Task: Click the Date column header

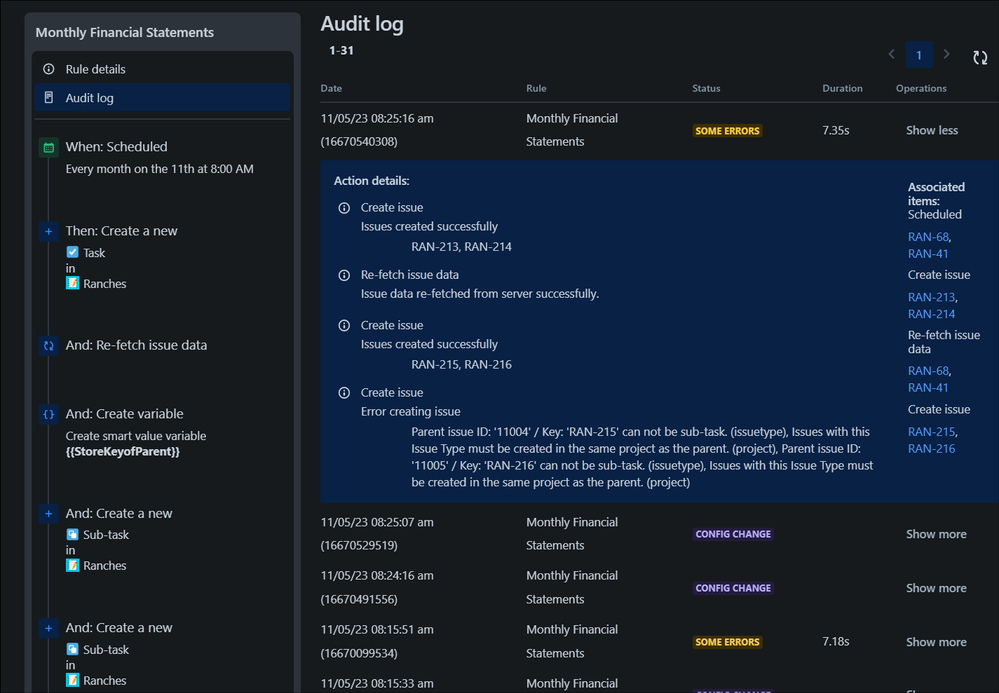Action: point(331,88)
